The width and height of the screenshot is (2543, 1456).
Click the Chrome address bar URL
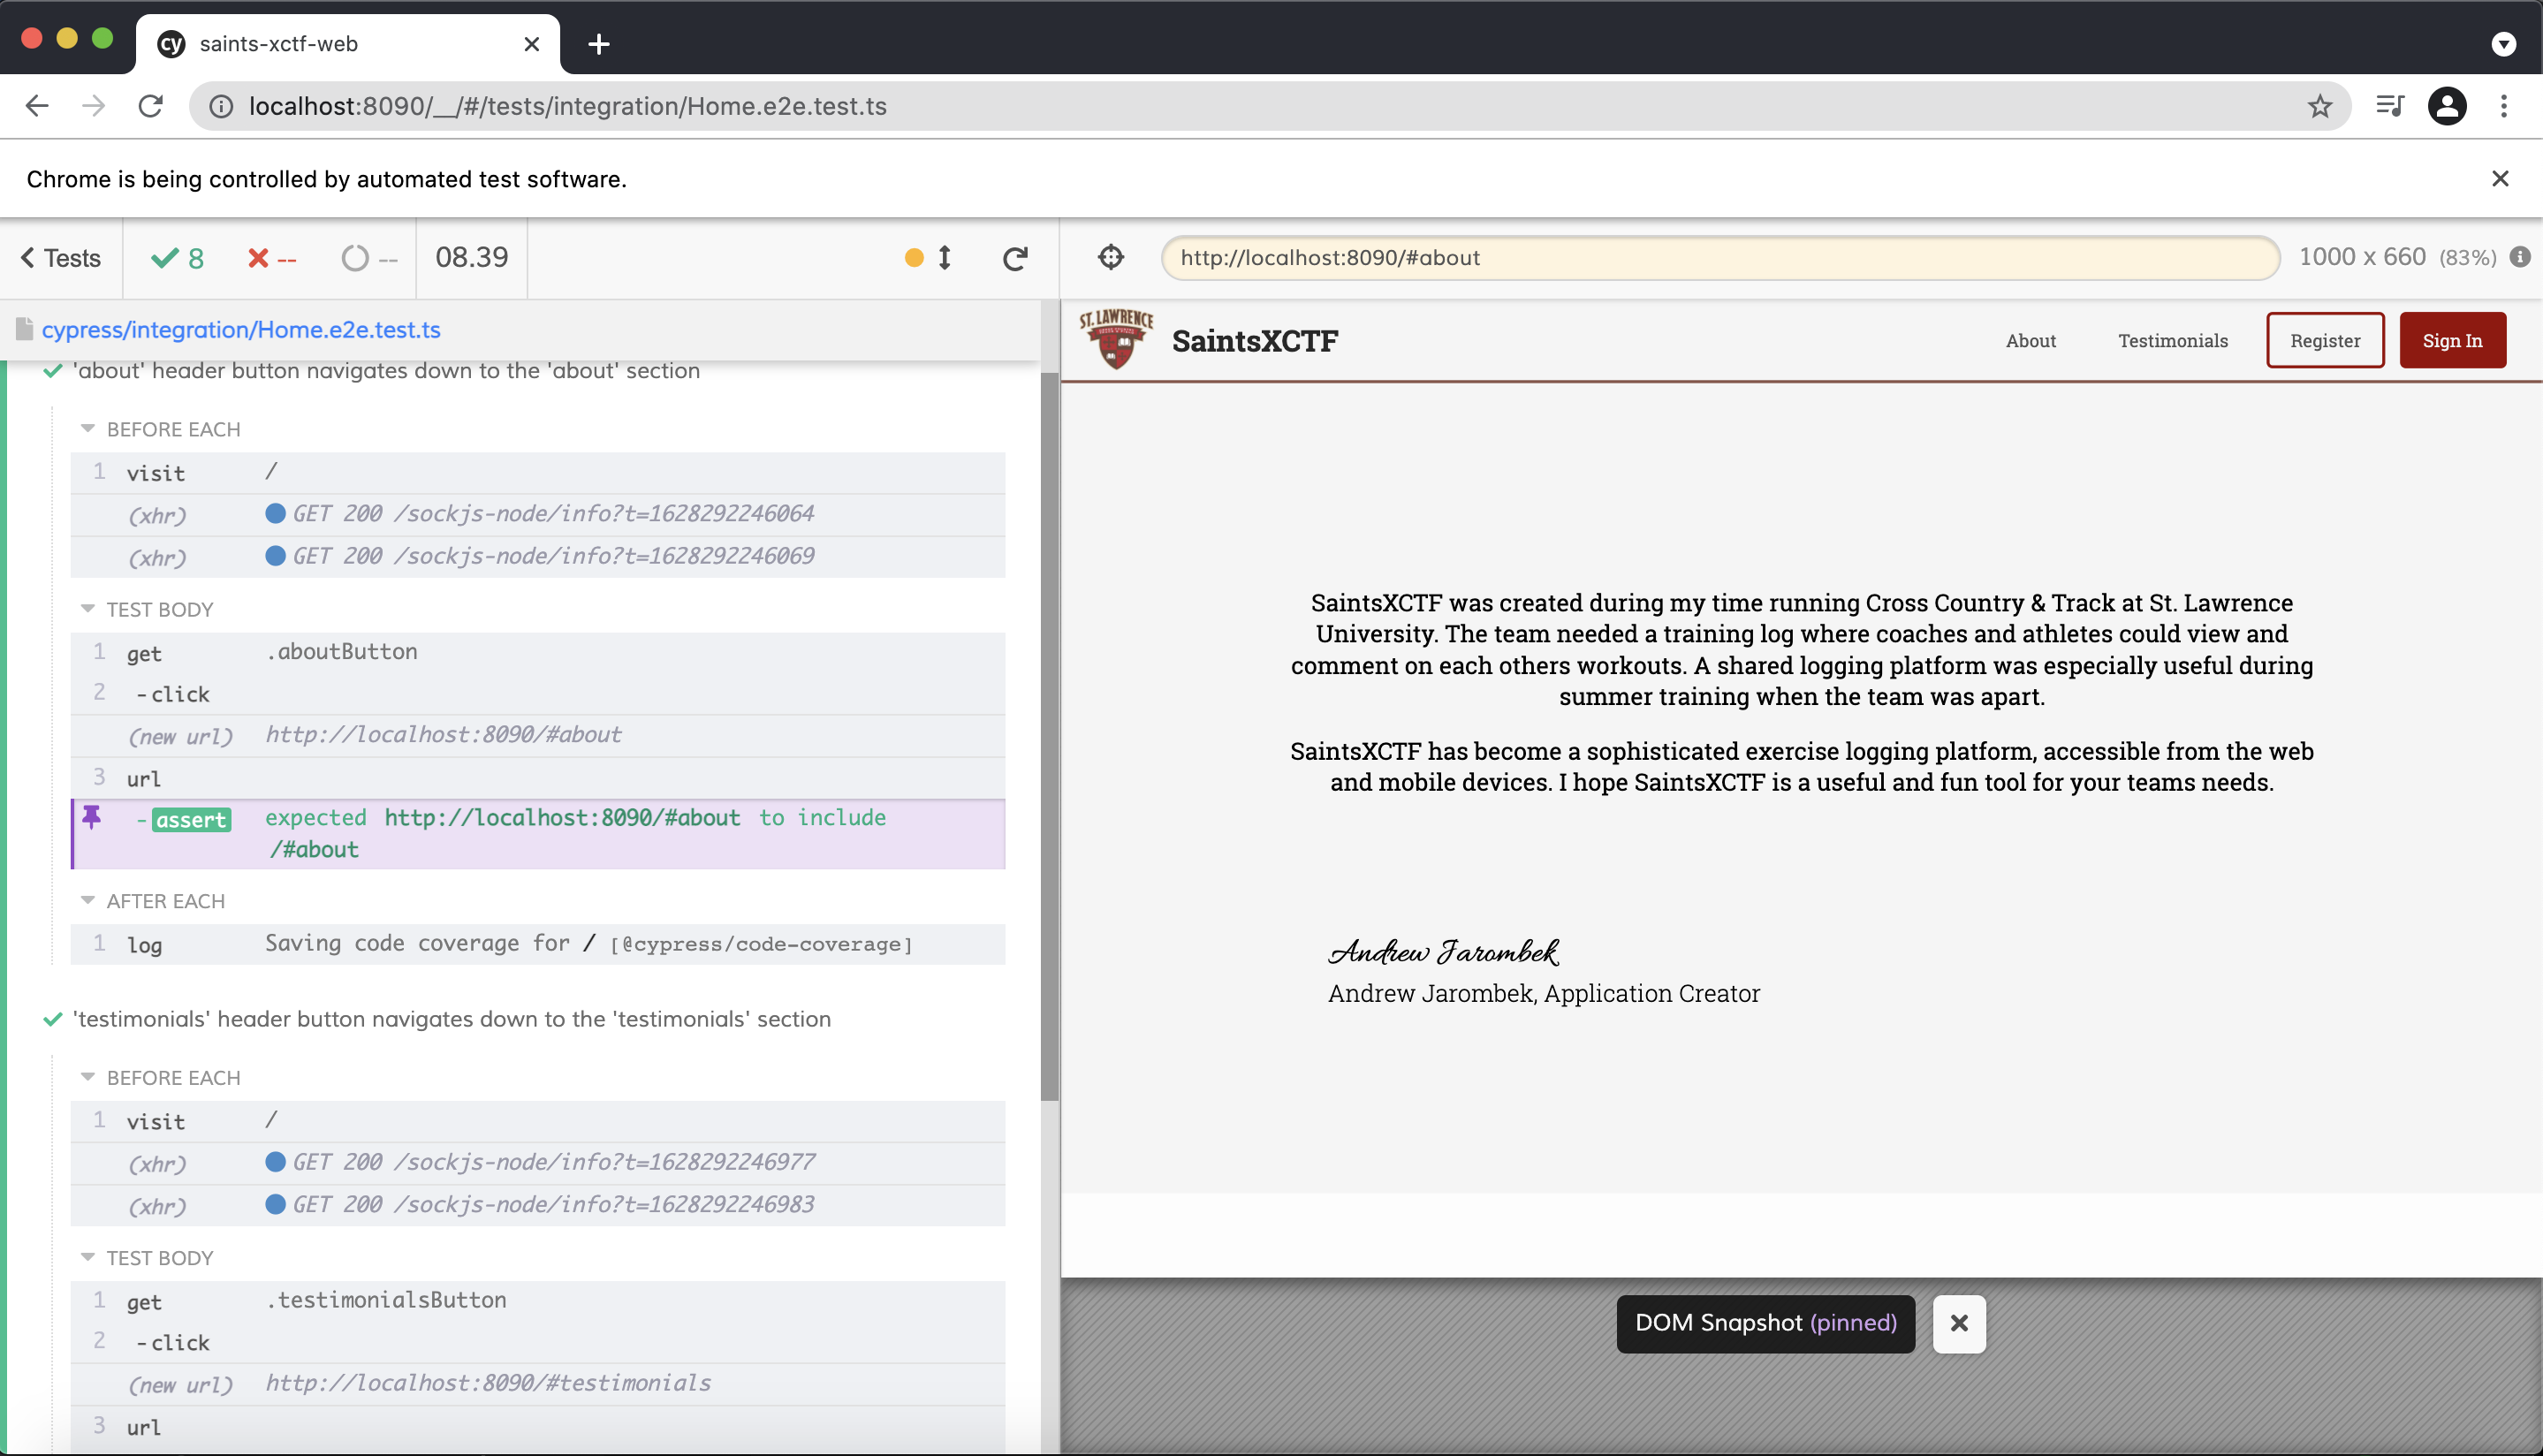coord(568,106)
